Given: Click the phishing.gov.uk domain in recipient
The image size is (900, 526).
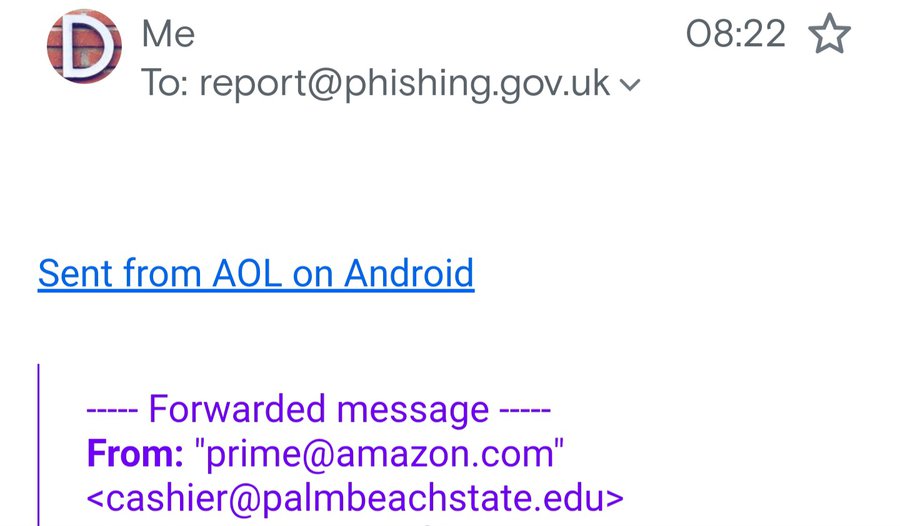Looking at the screenshot, I should click(477, 84).
